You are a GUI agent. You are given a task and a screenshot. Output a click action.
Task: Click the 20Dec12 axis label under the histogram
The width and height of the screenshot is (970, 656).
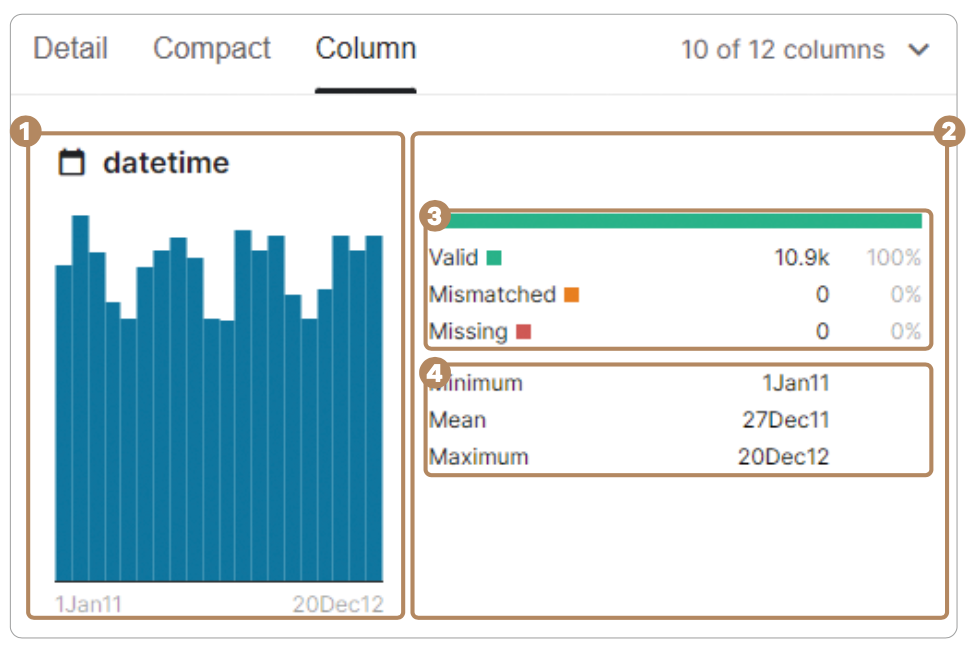pyautogui.click(x=338, y=604)
